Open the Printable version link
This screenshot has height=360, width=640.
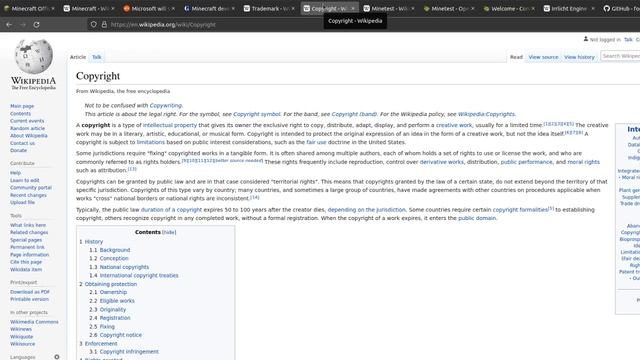click(x=29, y=299)
